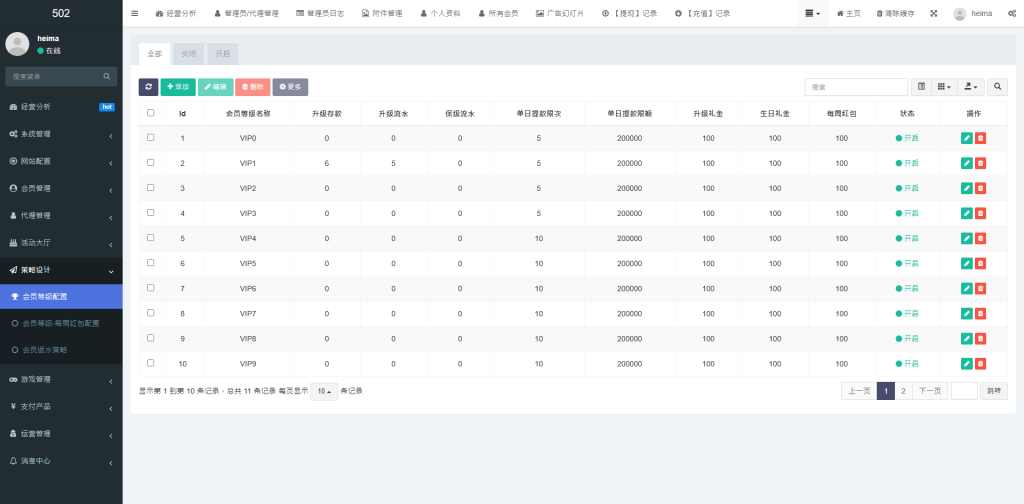Switch to the 关闭 tab
1024x504 pixels.
click(188, 54)
